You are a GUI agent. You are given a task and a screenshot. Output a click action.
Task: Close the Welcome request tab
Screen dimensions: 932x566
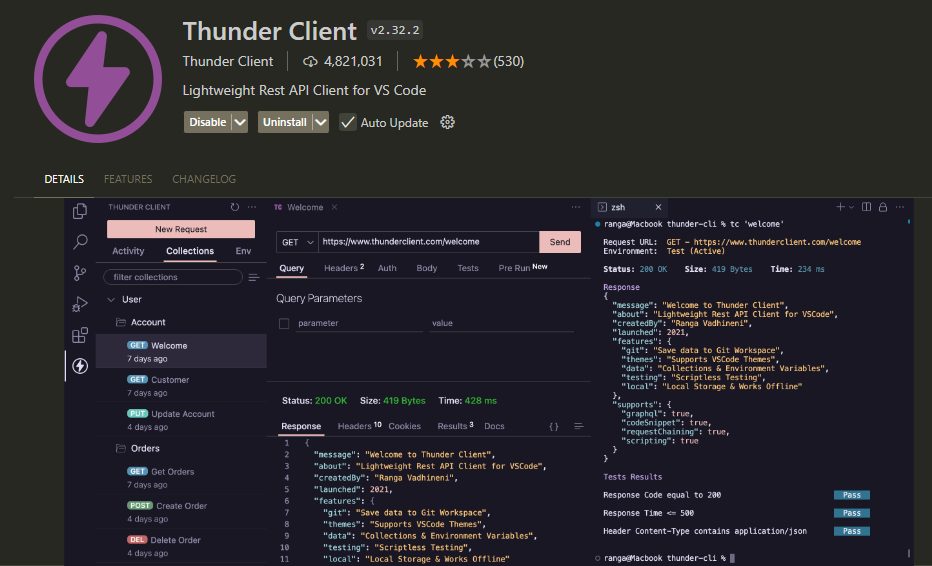(x=335, y=207)
